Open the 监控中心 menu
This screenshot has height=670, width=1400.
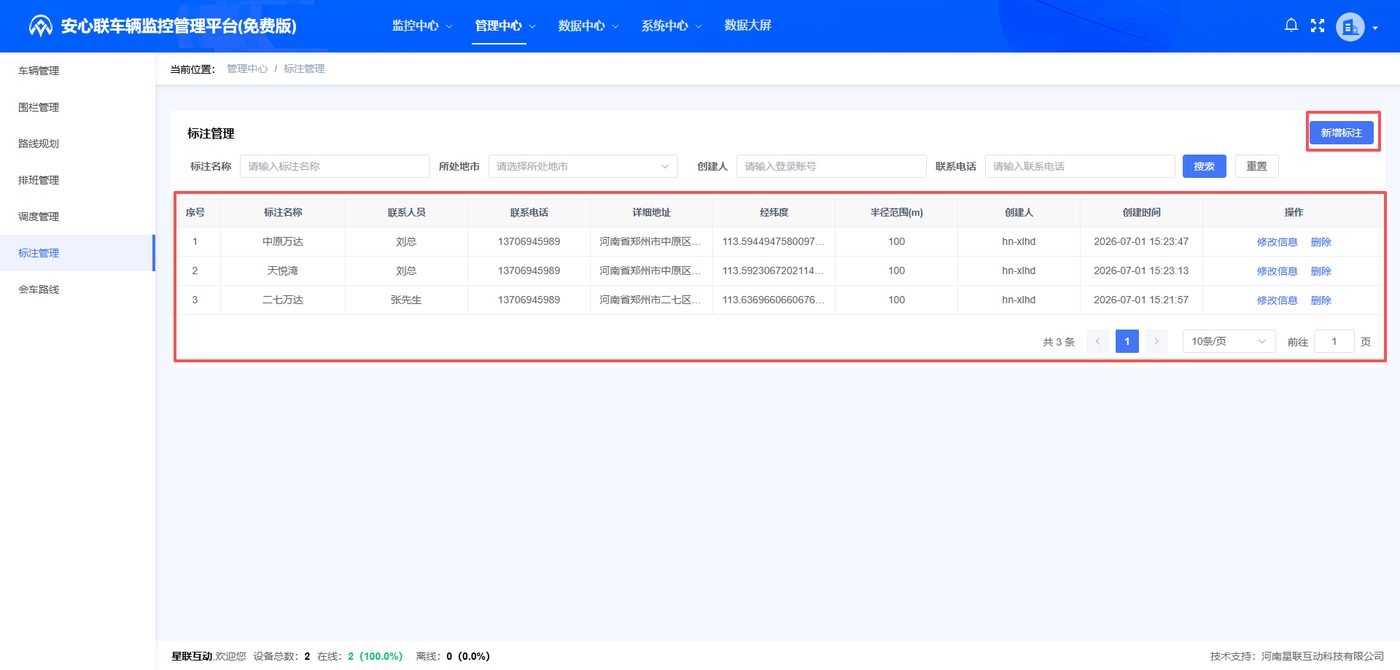pyautogui.click(x=422, y=26)
